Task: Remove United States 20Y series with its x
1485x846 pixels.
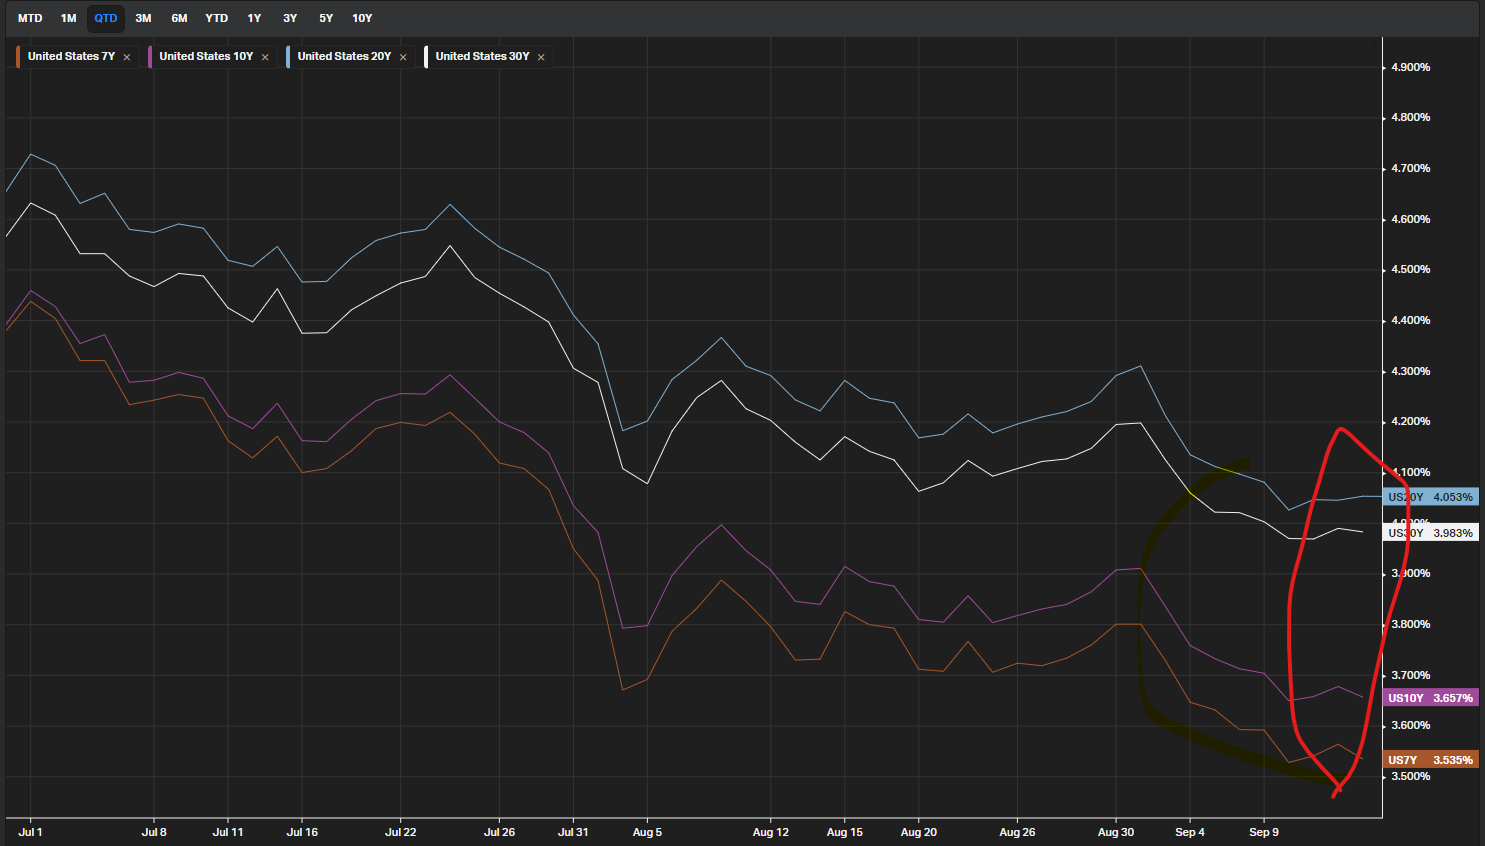Action: (x=403, y=57)
